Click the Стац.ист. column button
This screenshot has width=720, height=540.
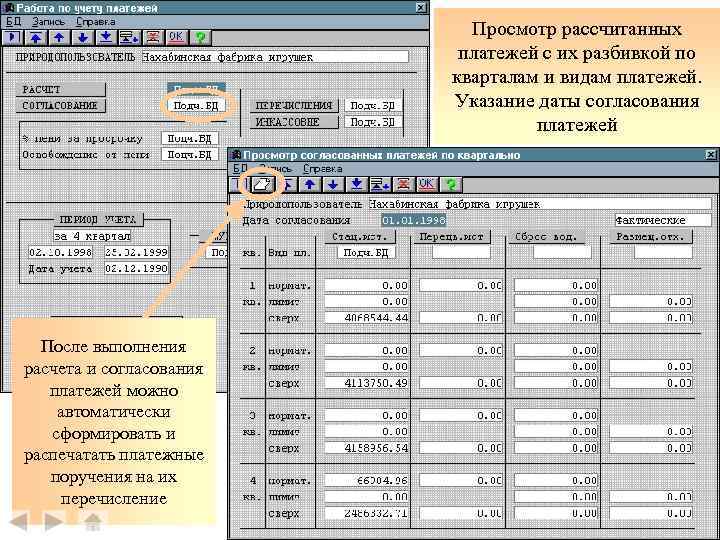pos(360,237)
